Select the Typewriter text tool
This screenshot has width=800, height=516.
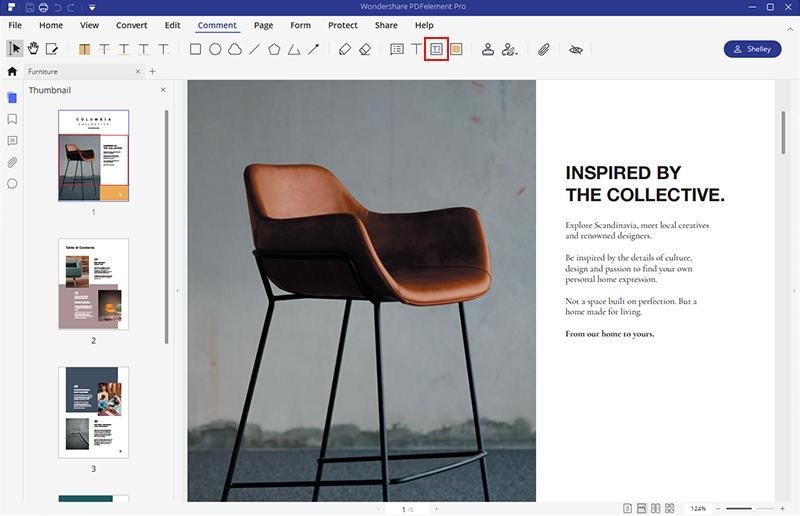click(417, 49)
